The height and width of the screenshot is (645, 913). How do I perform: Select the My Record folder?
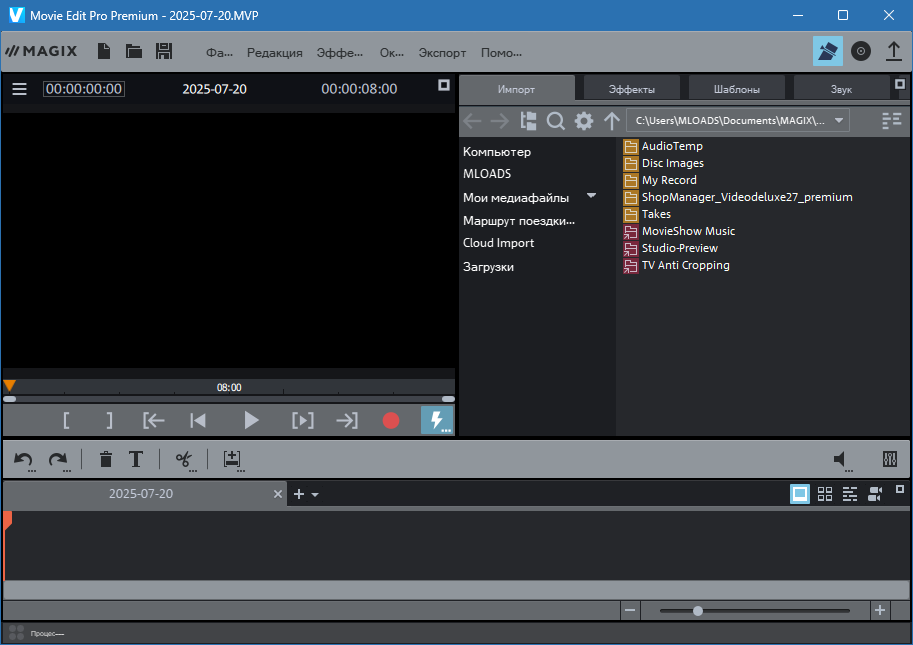(660, 180)
